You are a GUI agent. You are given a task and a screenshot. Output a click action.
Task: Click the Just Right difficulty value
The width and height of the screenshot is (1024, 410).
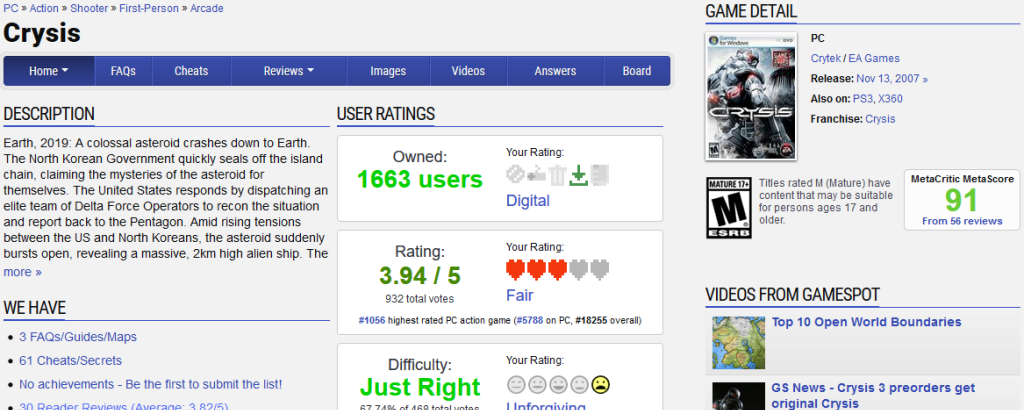[x=420, y=387]
